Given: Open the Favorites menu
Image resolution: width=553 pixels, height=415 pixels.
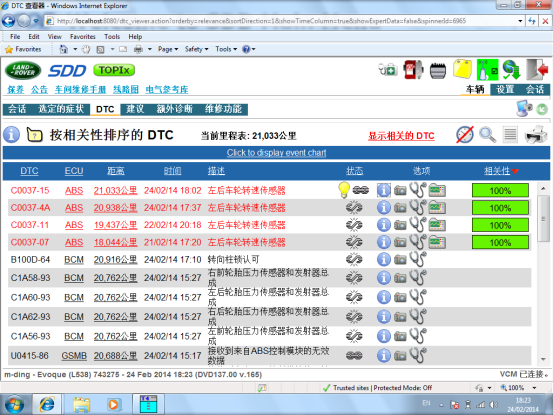Looking at the screenshot, I should tap(83, 37).
